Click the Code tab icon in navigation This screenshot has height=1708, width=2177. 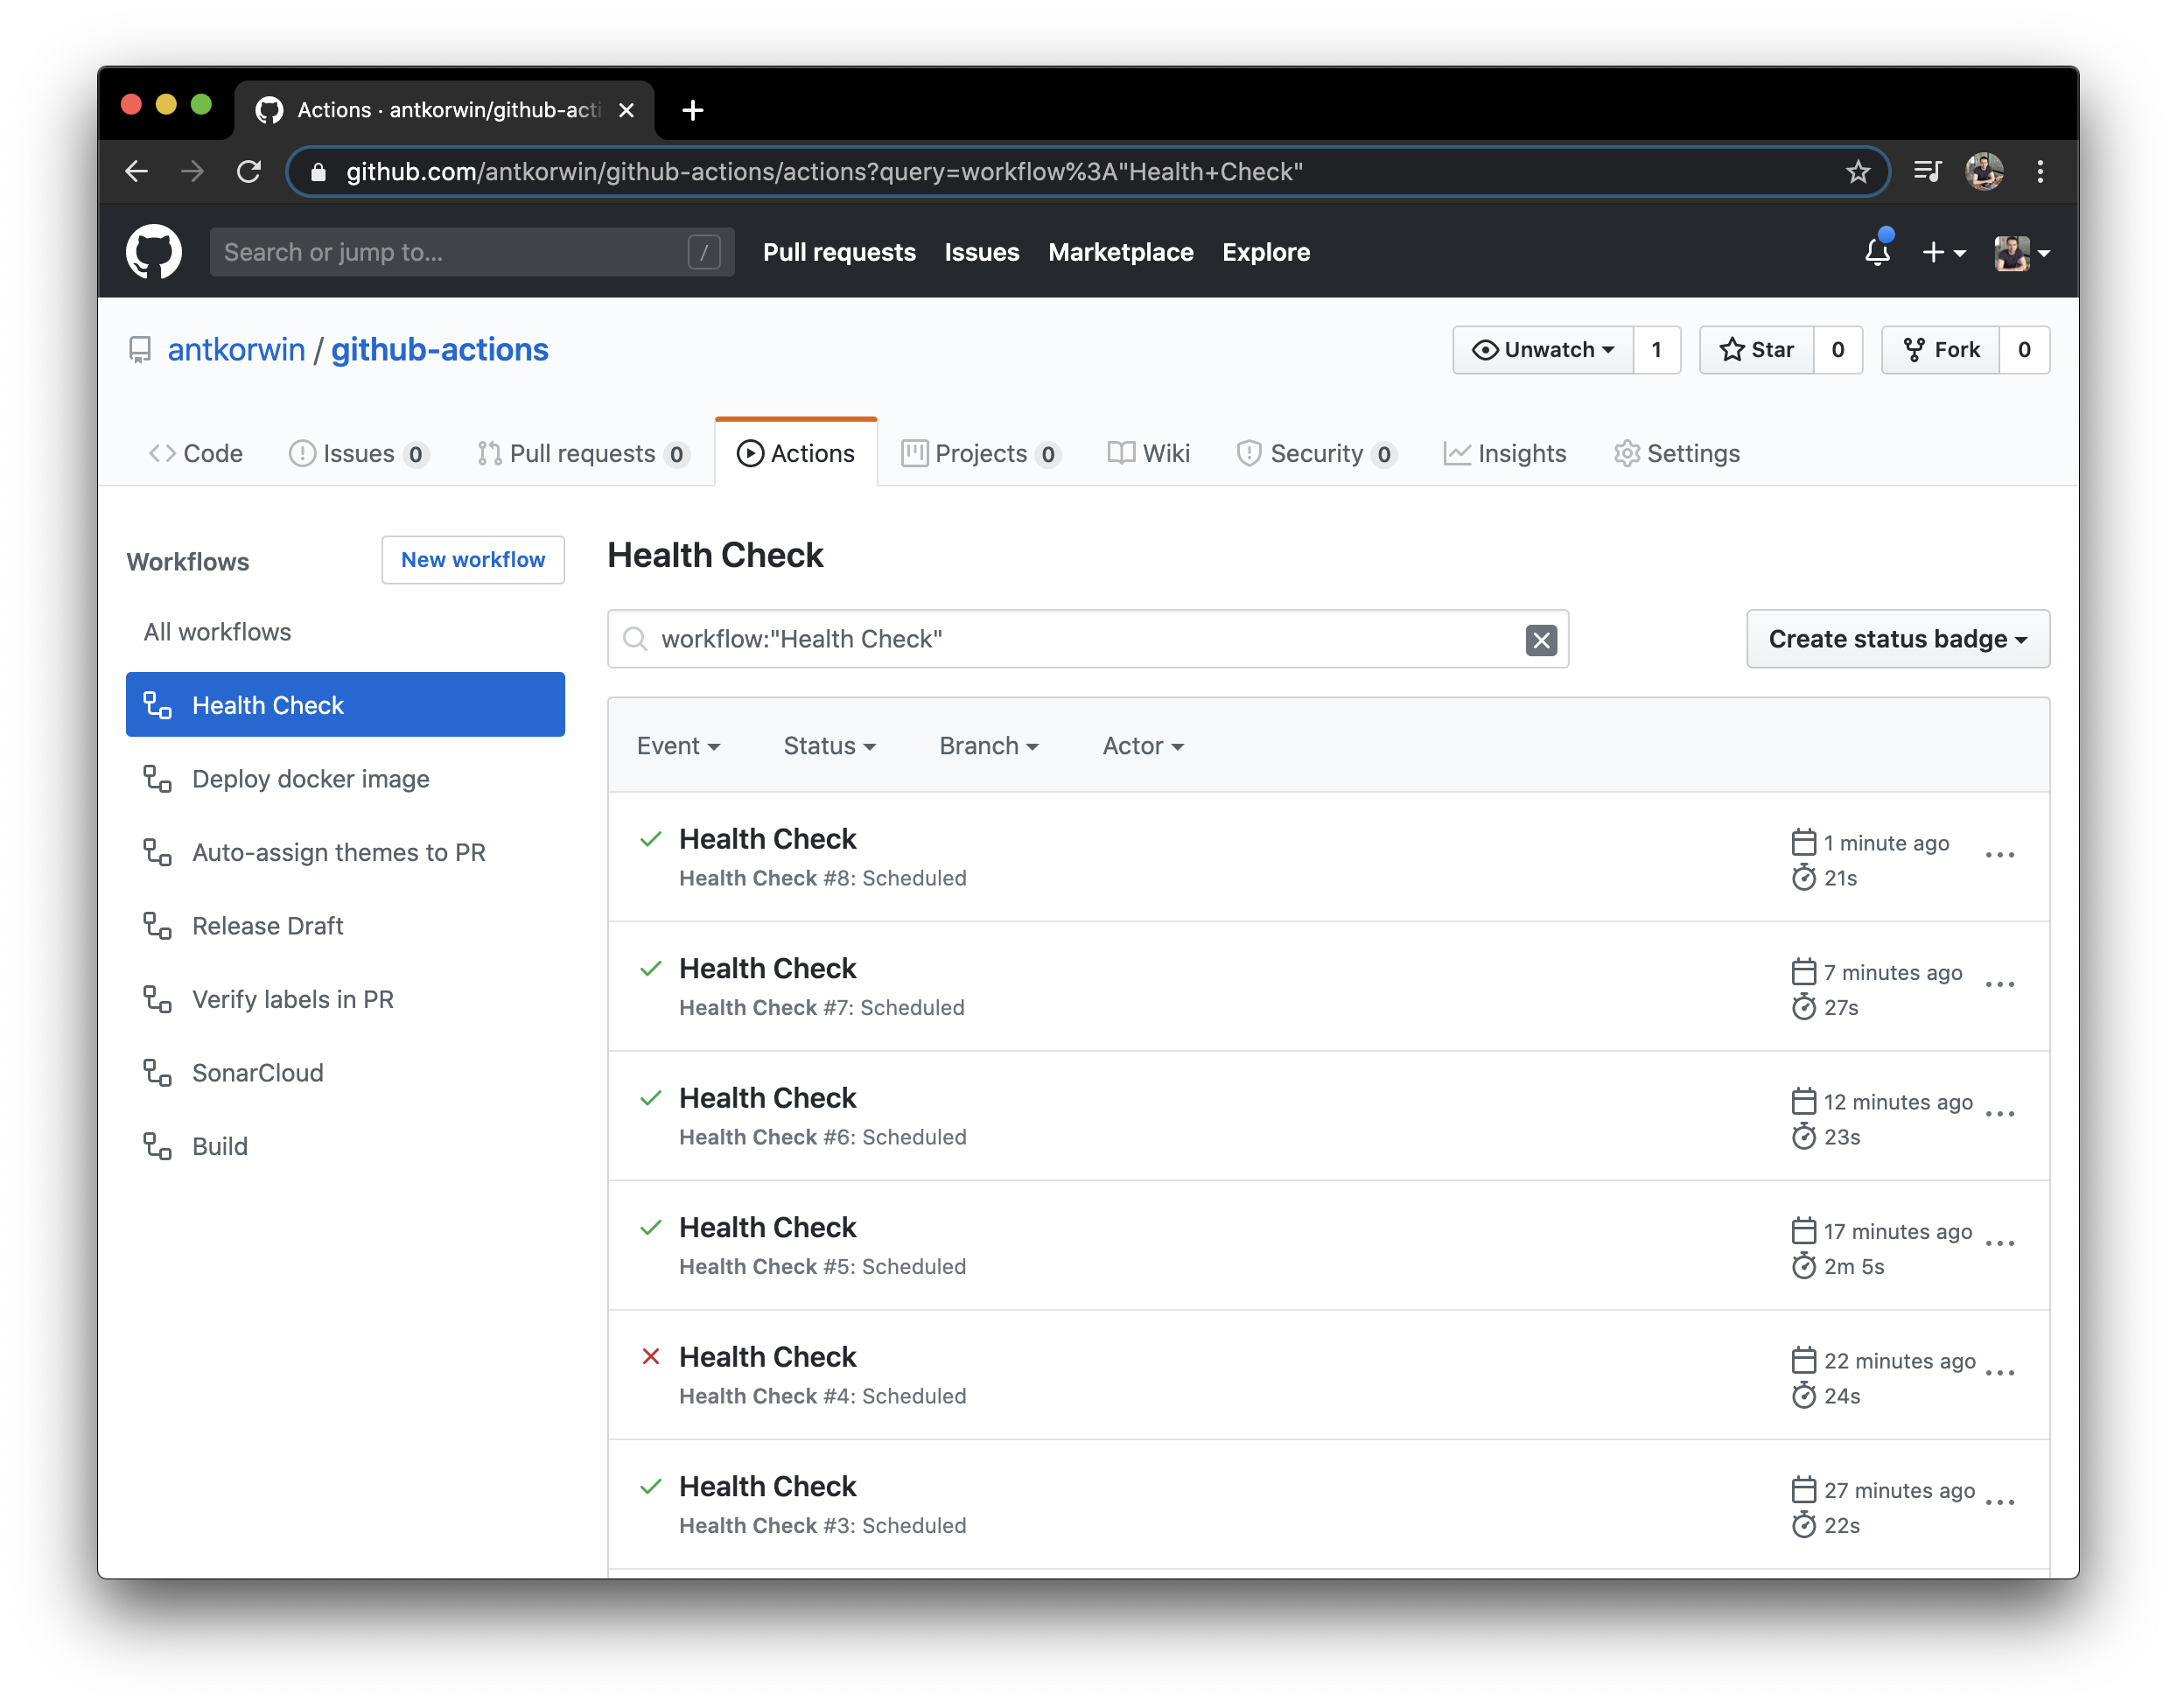163,452
